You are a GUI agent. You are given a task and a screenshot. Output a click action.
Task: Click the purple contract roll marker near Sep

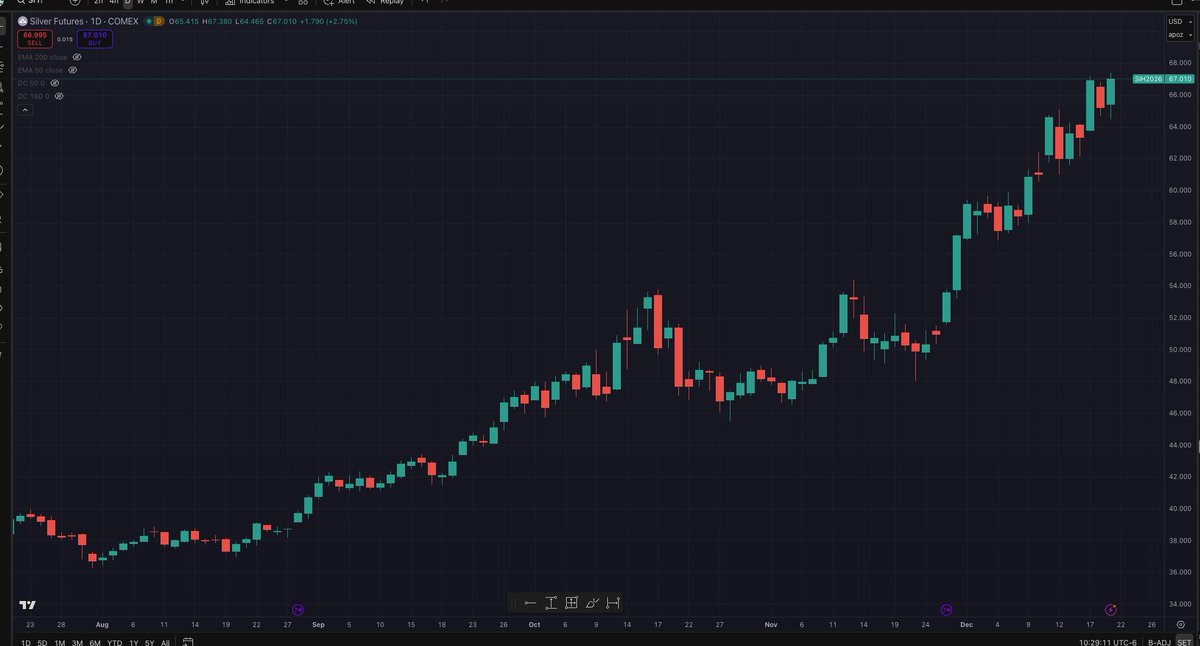(298, 609)
